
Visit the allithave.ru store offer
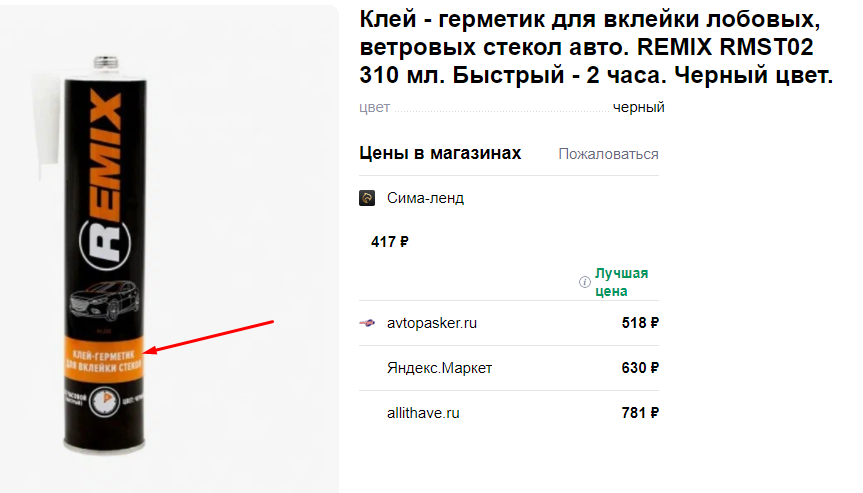423,412
